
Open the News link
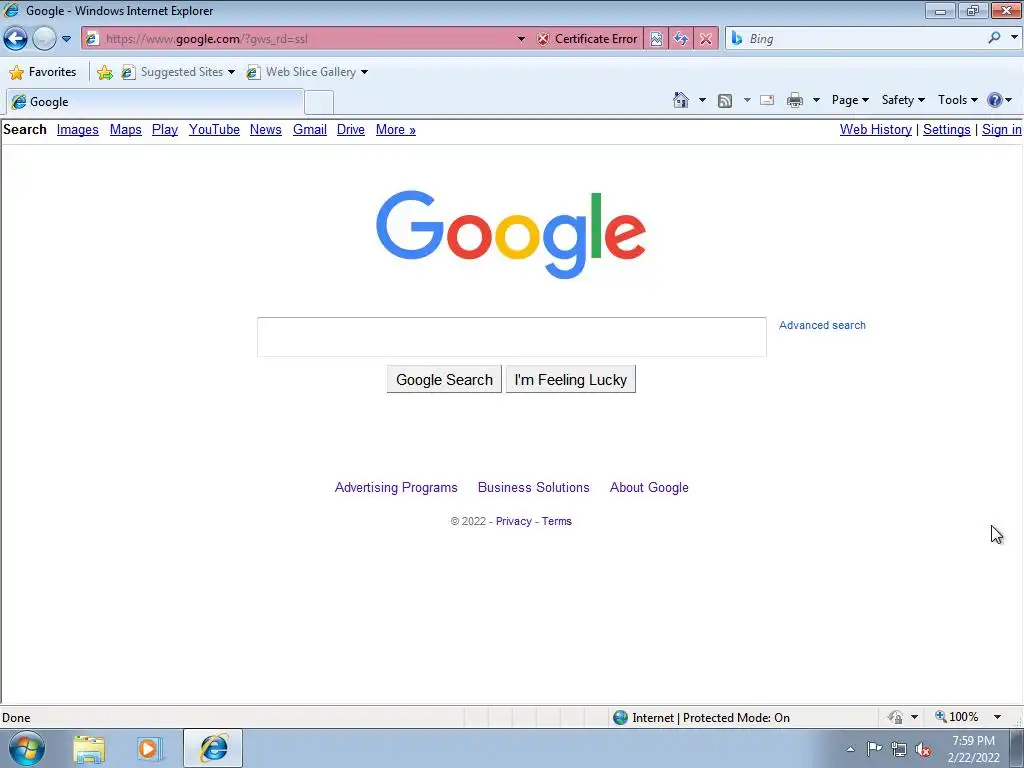tap(266, 129)
